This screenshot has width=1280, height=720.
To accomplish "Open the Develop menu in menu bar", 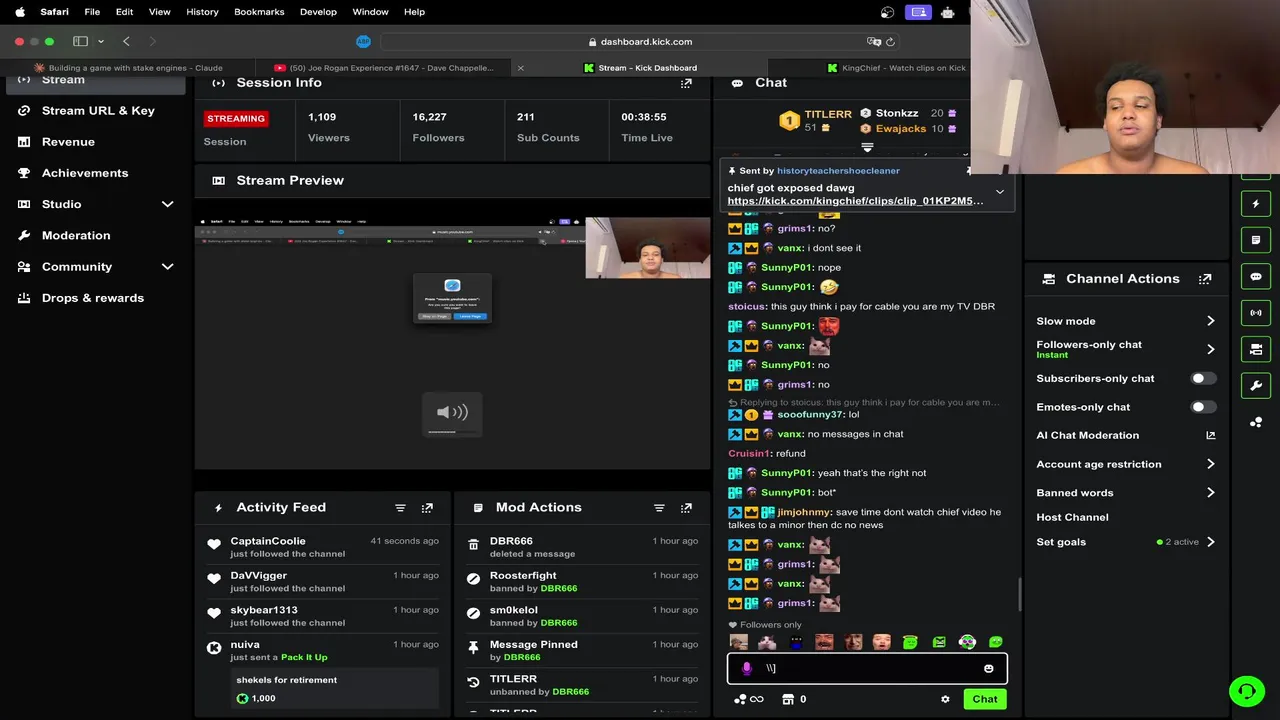I will point(318,12).
